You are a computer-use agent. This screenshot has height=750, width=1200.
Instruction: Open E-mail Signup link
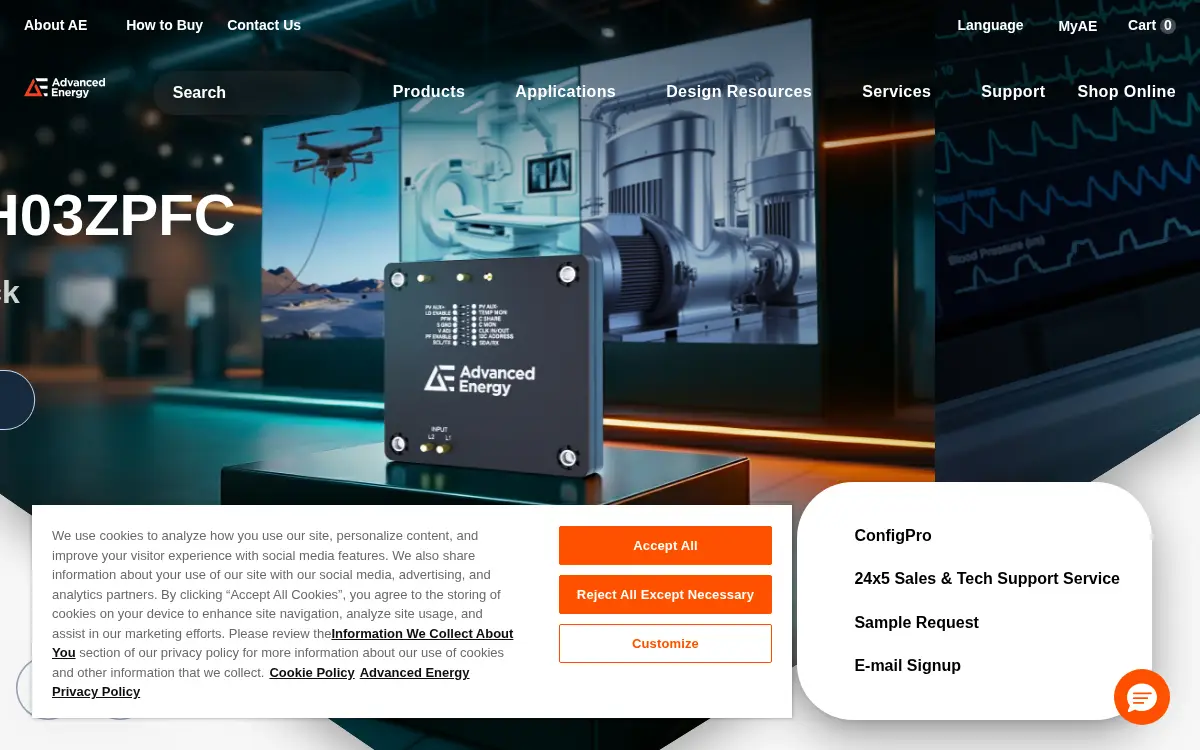(907, 666)
